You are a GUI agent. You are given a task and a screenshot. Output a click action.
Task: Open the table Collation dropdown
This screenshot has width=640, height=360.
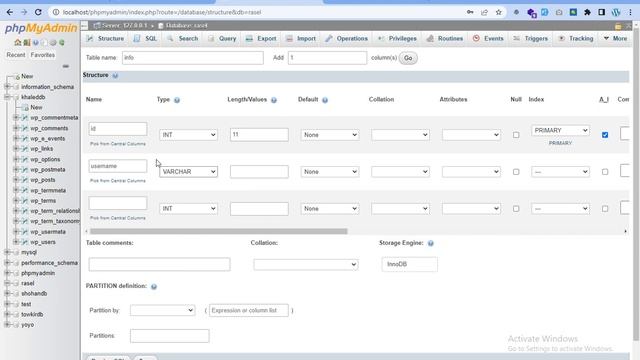(306, 264)
